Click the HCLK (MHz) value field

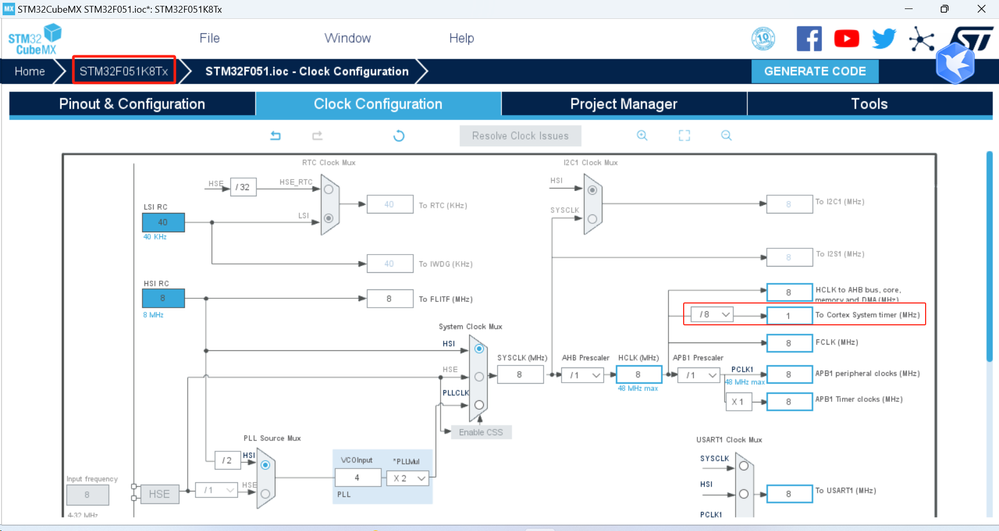tap(638, 375)
